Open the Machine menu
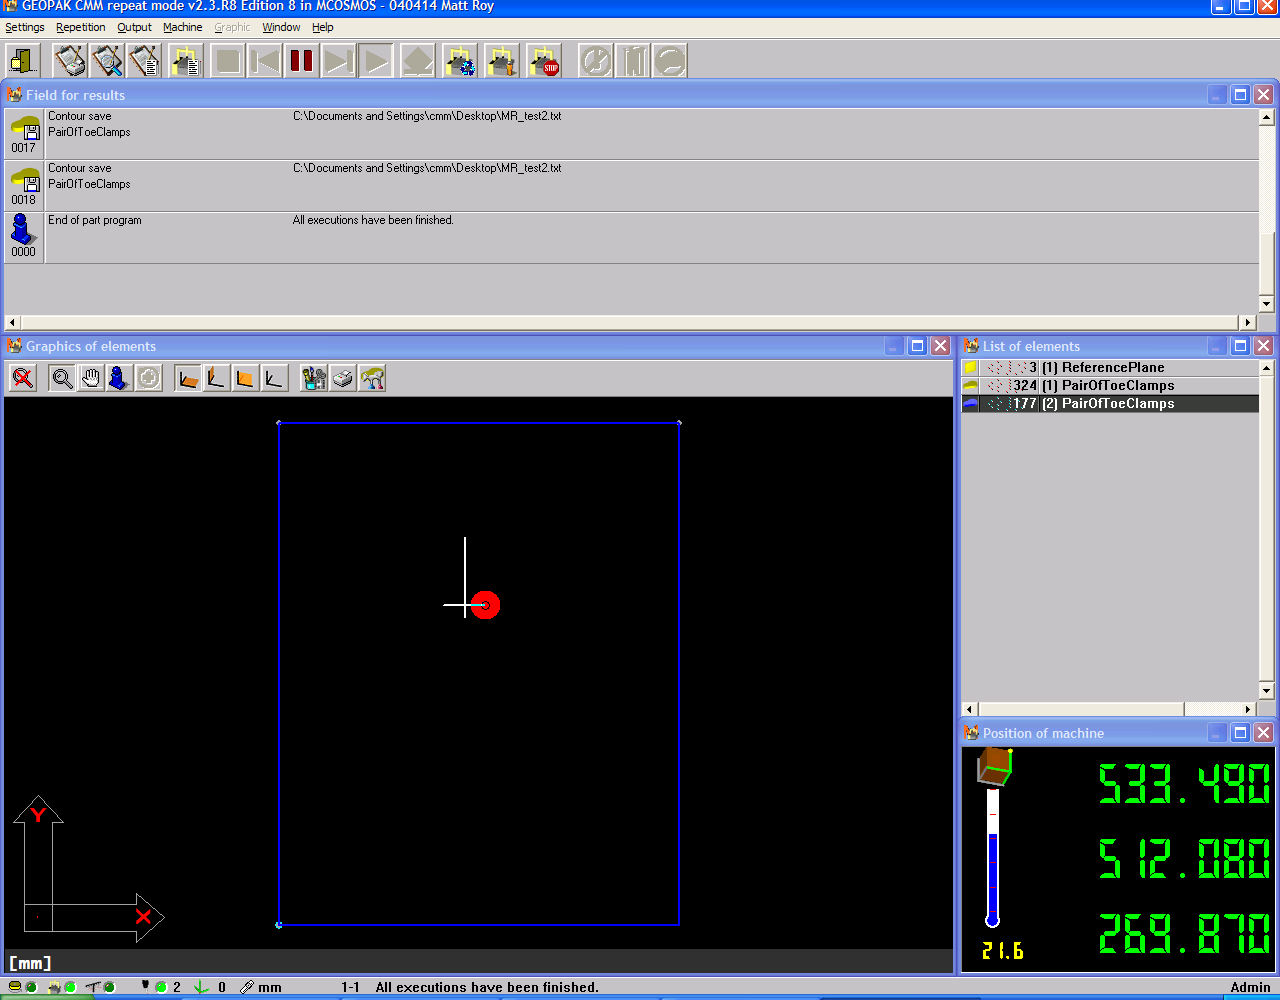Viewport: 1280px width, 1000px height. (x=183, y=27)
